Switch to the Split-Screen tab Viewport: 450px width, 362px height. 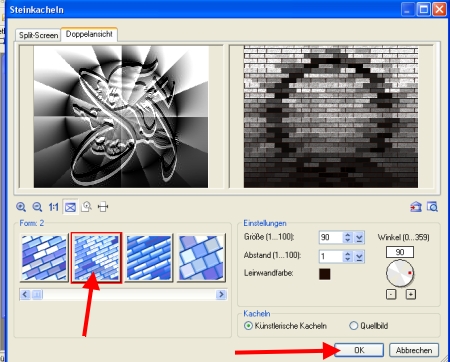(38, 35)
